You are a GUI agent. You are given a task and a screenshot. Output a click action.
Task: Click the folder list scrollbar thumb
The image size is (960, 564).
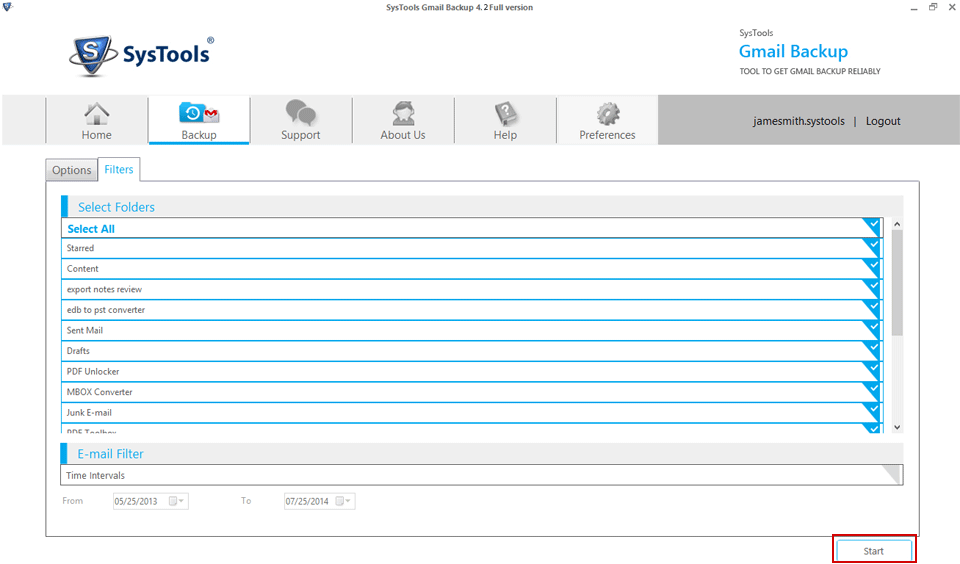click(x=897, y=283)
